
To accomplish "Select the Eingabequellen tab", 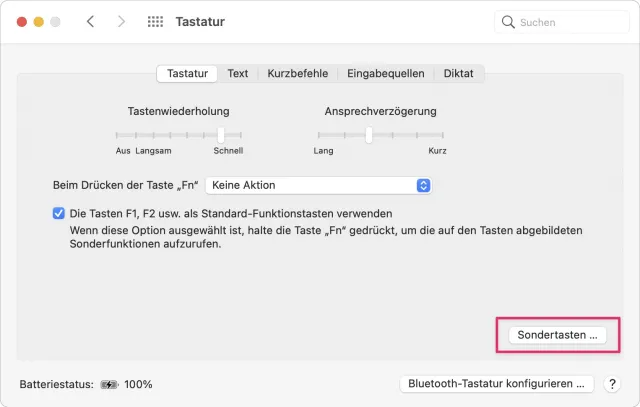I will point(386,73).
